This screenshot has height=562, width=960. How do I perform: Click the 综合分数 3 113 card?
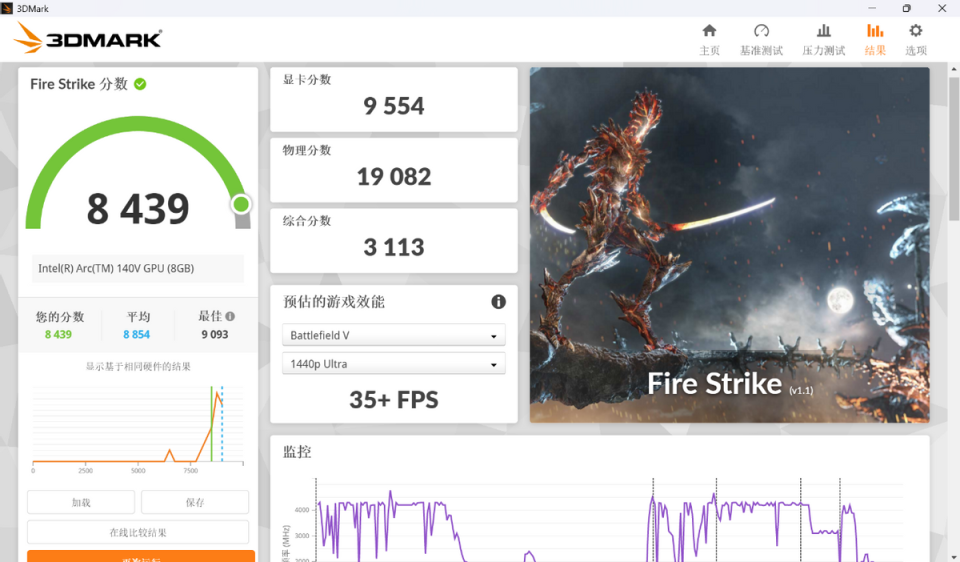pyautogui.click(x=394, y=241)
